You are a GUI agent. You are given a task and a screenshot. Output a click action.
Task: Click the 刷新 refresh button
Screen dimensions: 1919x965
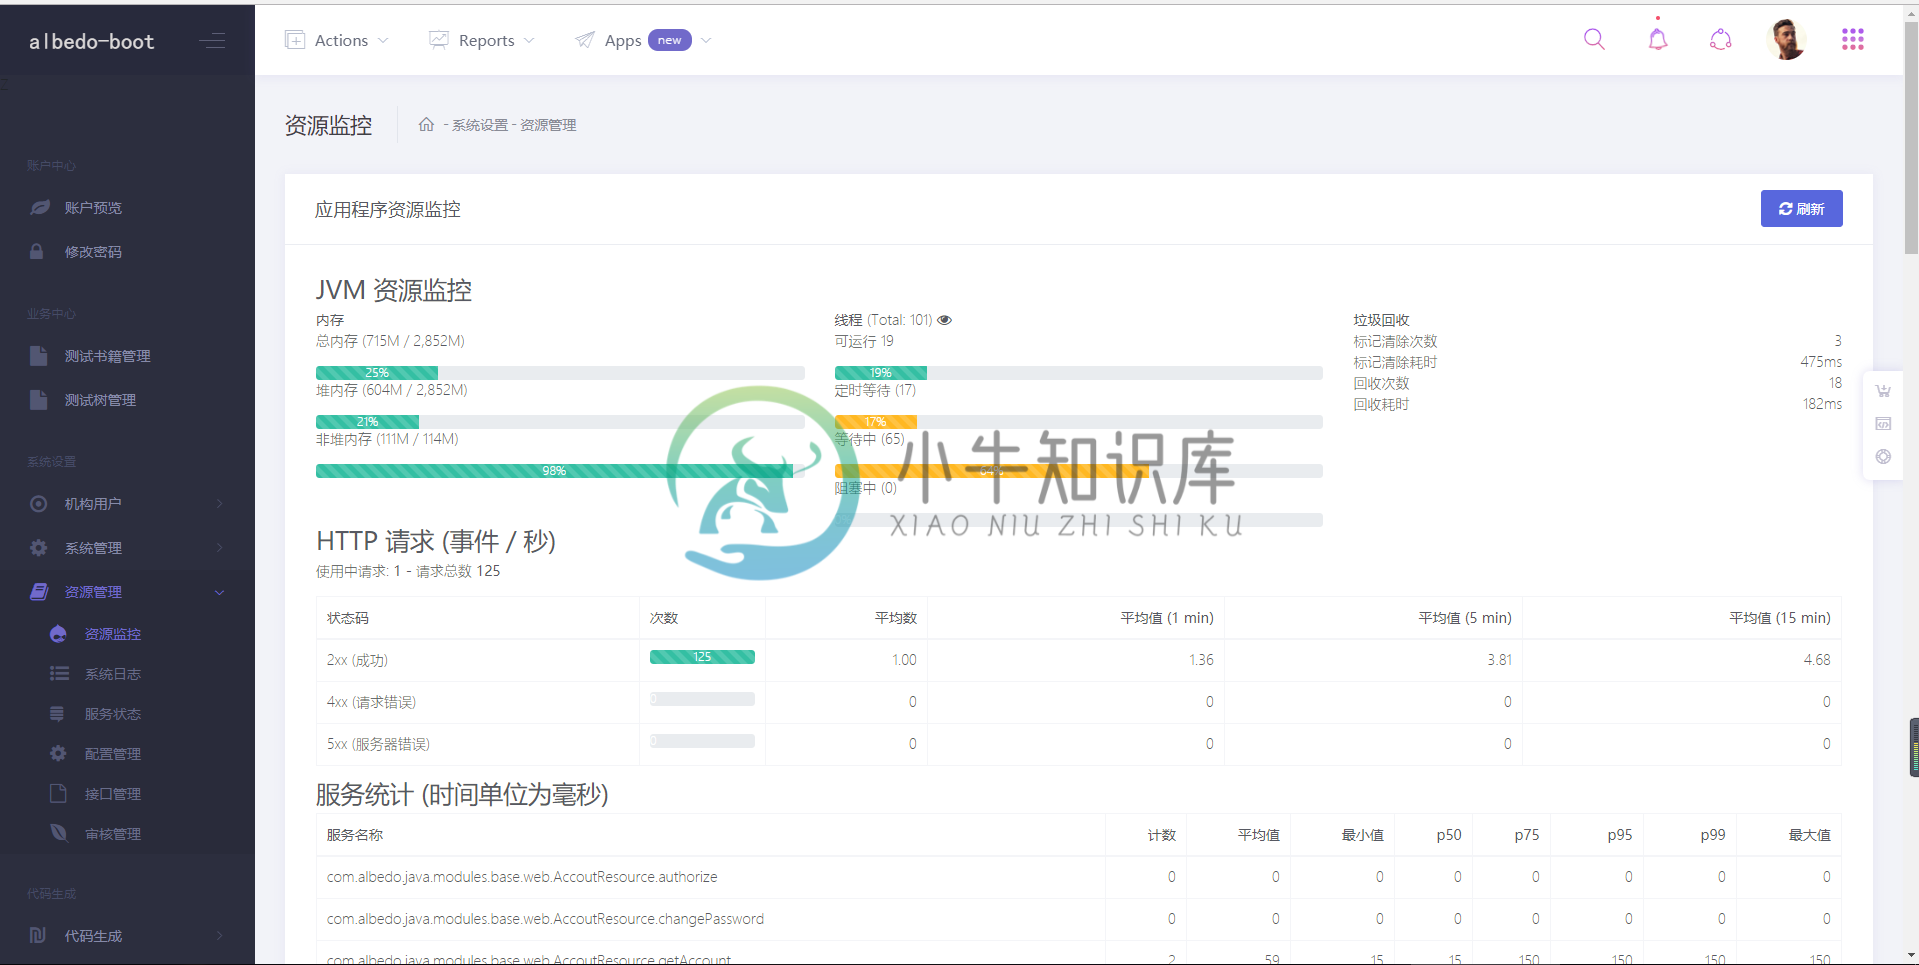point(1802,209)
